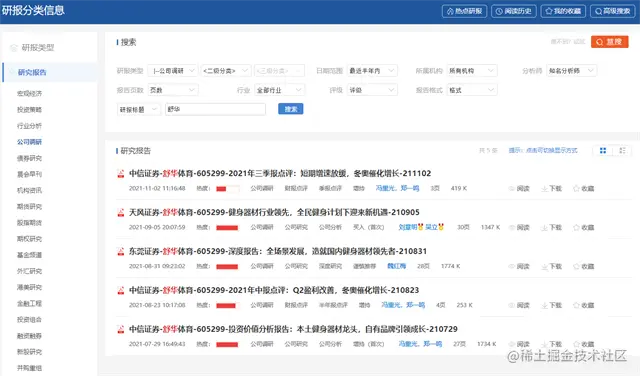Click 收藏 star for the 211102 report
640x376 pixels.
click(584, 188)
